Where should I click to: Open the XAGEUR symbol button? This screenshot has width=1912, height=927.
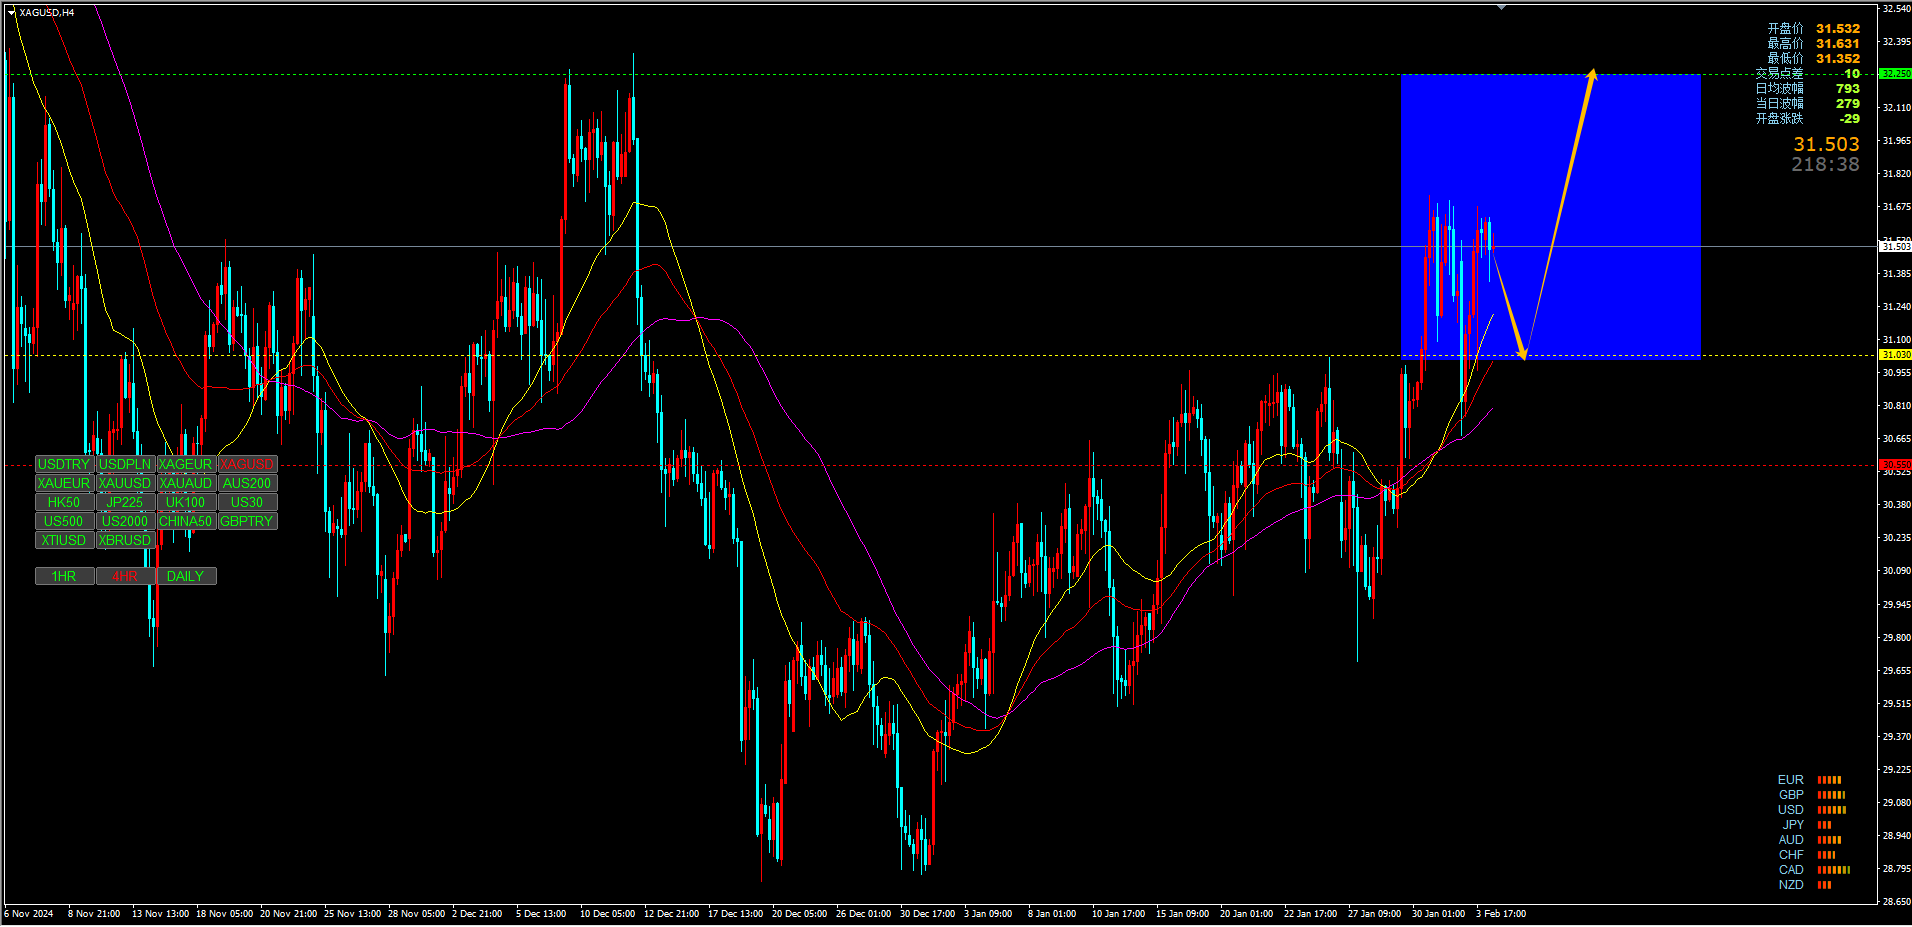[x=186, y=464]
